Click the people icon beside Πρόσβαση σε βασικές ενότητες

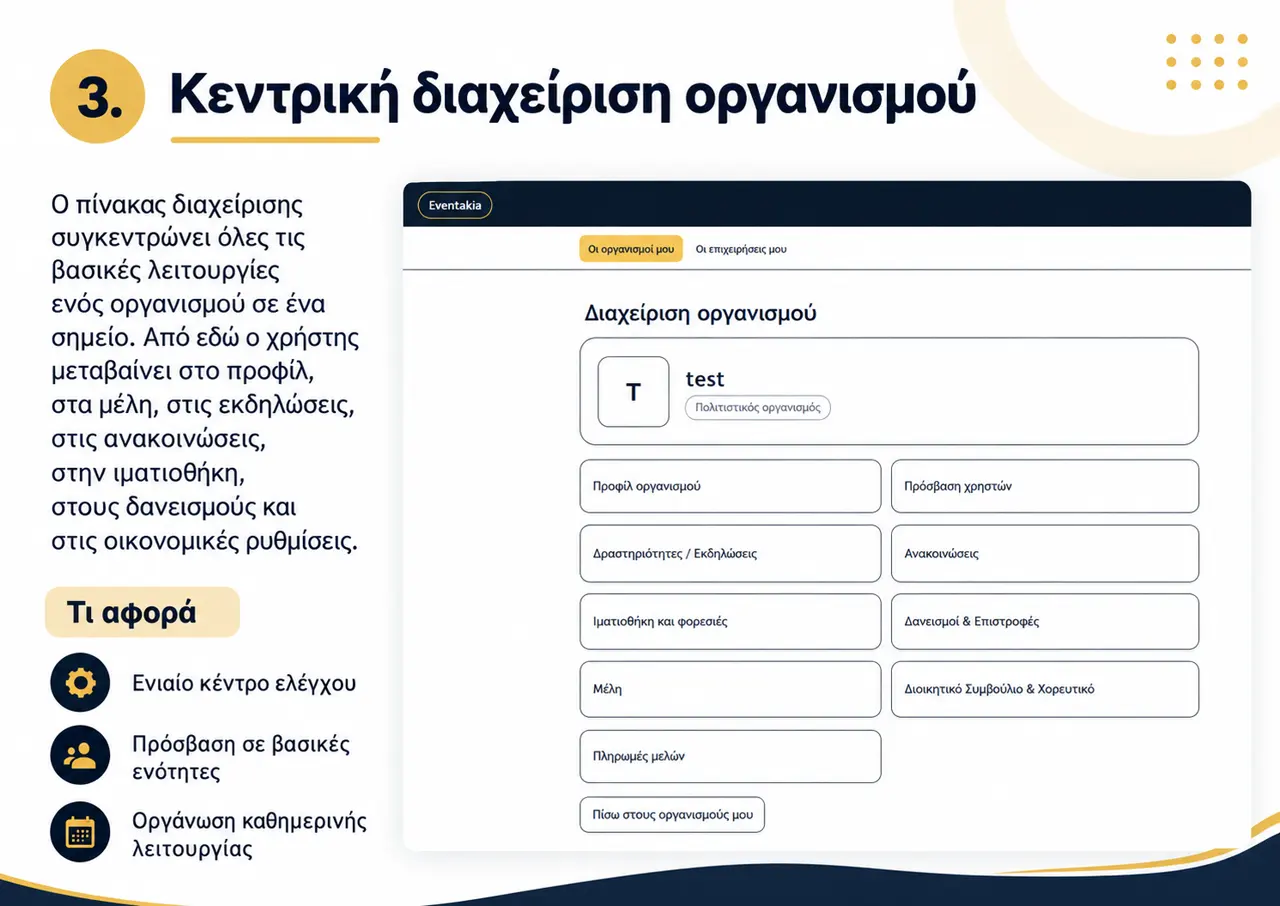[x=80, y=755]
